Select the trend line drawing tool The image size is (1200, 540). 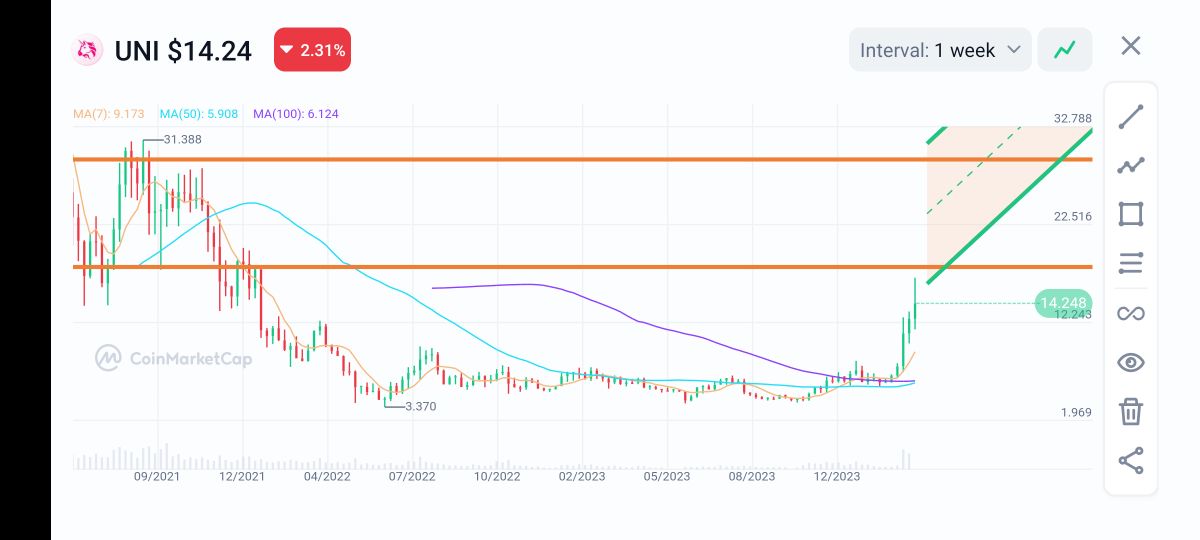tap(1130, 116)
